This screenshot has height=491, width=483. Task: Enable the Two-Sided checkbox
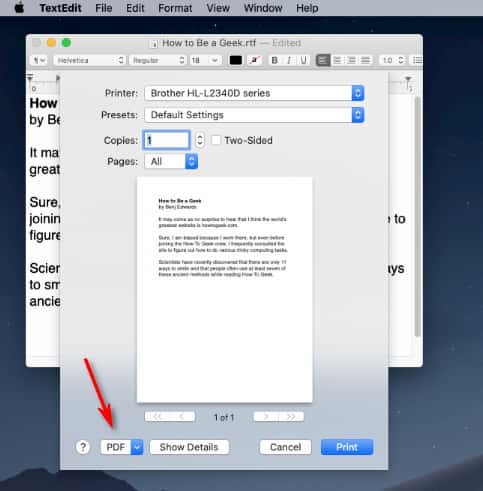[x=216, y=140]
